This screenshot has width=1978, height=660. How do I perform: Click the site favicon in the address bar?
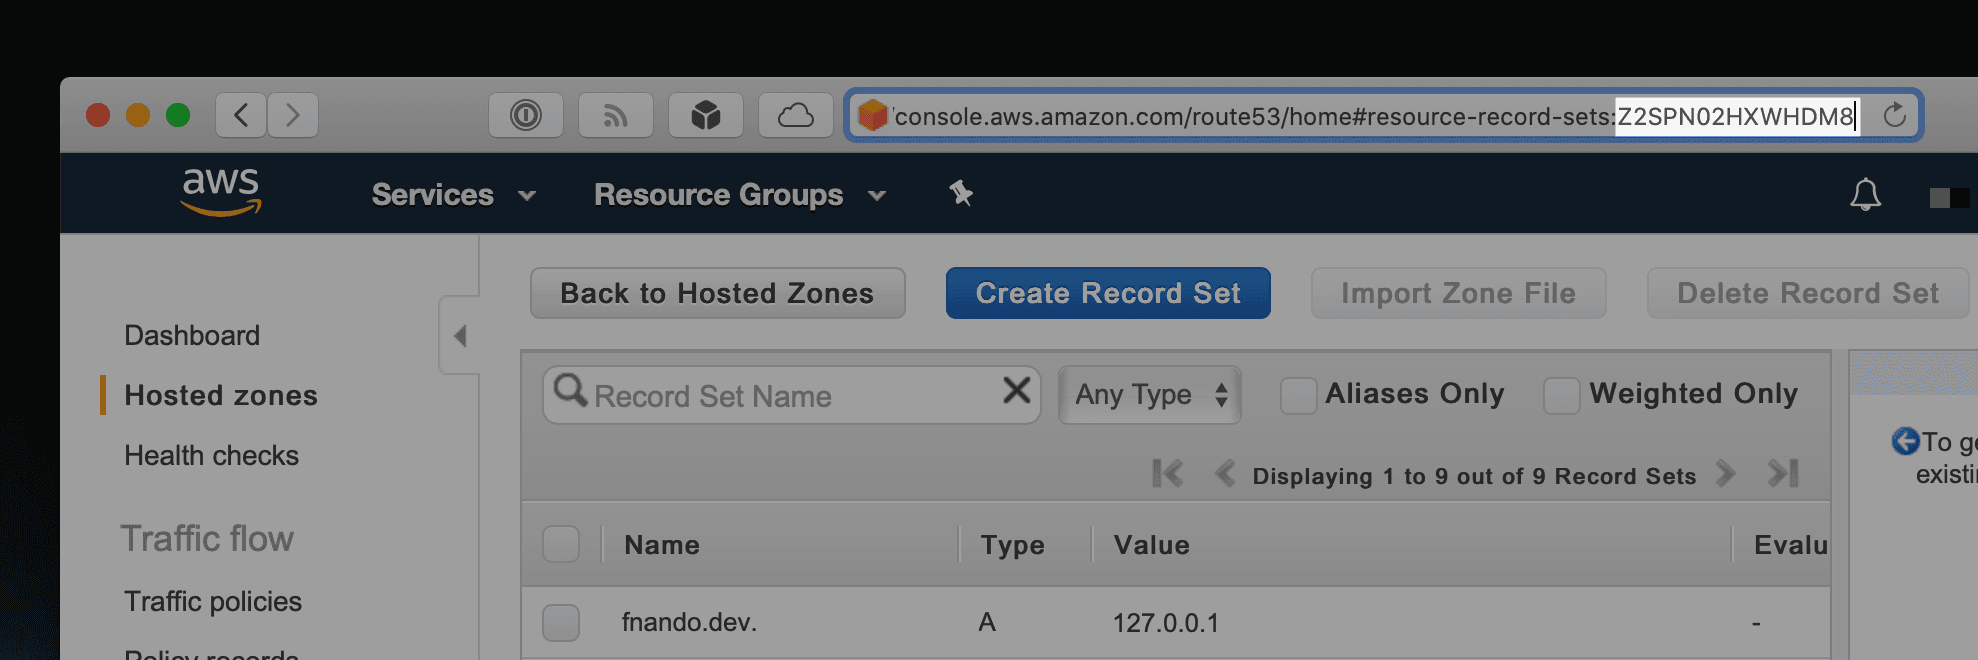[x=873, y=116]
